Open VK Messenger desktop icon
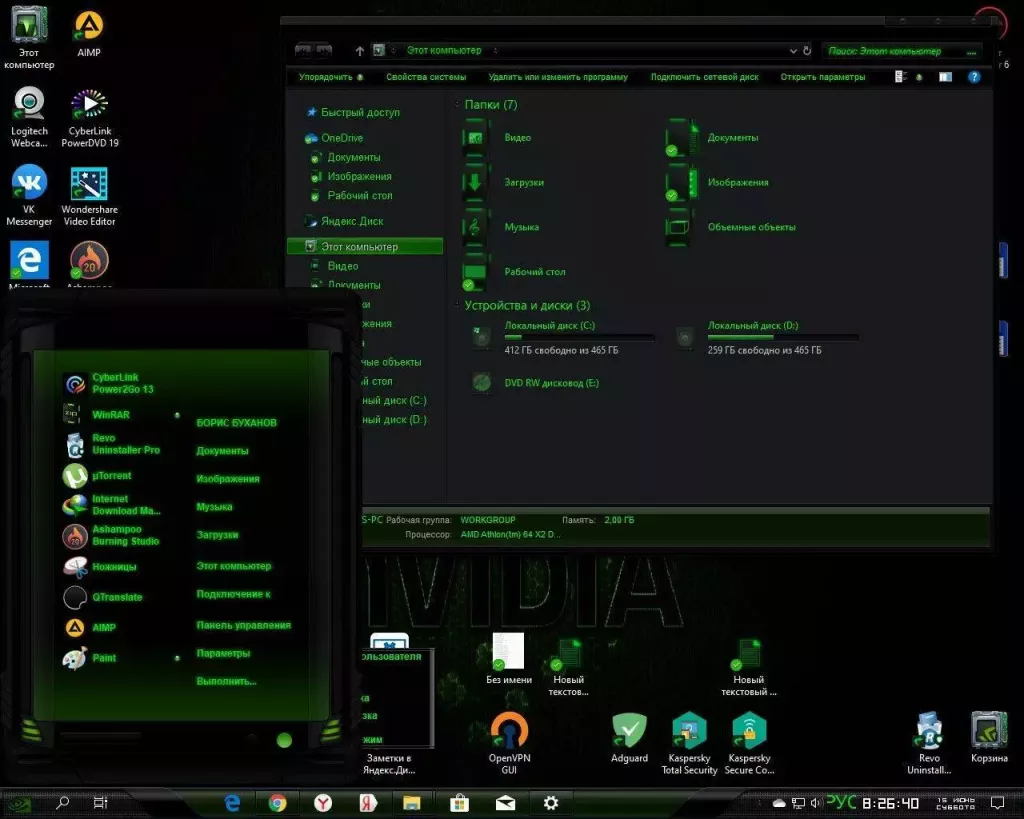The image size is (1024, 819). coord(29,195)
